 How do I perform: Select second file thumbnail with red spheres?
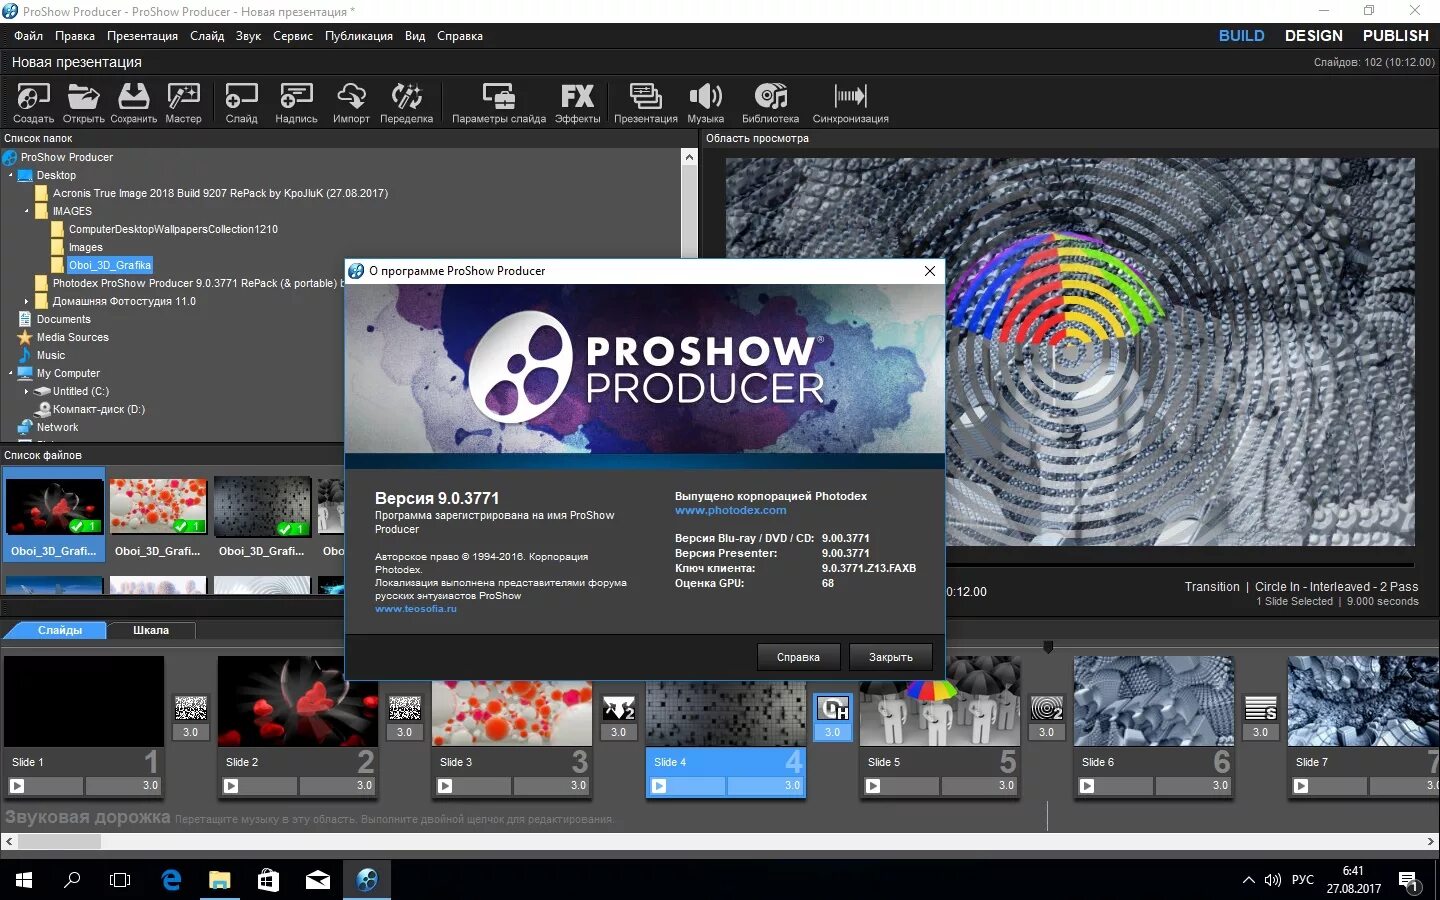tap(158, 507)
